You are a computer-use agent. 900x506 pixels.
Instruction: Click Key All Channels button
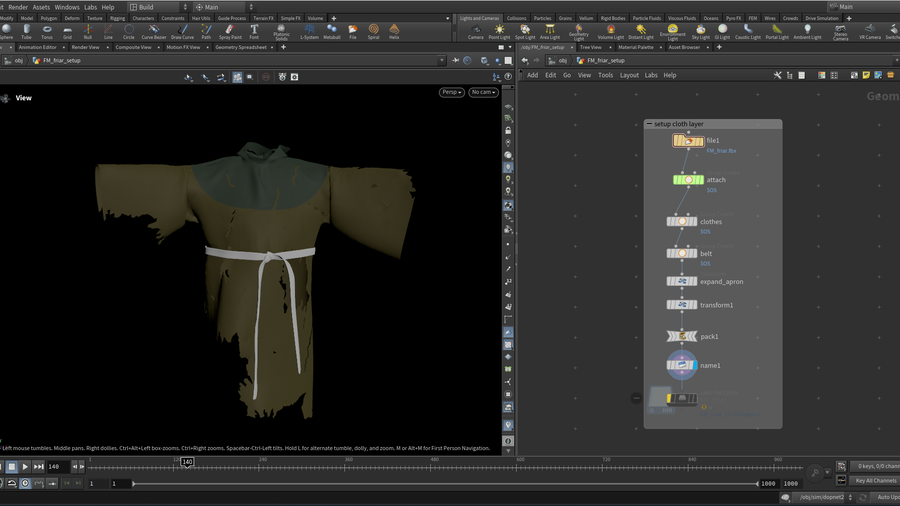875,481
